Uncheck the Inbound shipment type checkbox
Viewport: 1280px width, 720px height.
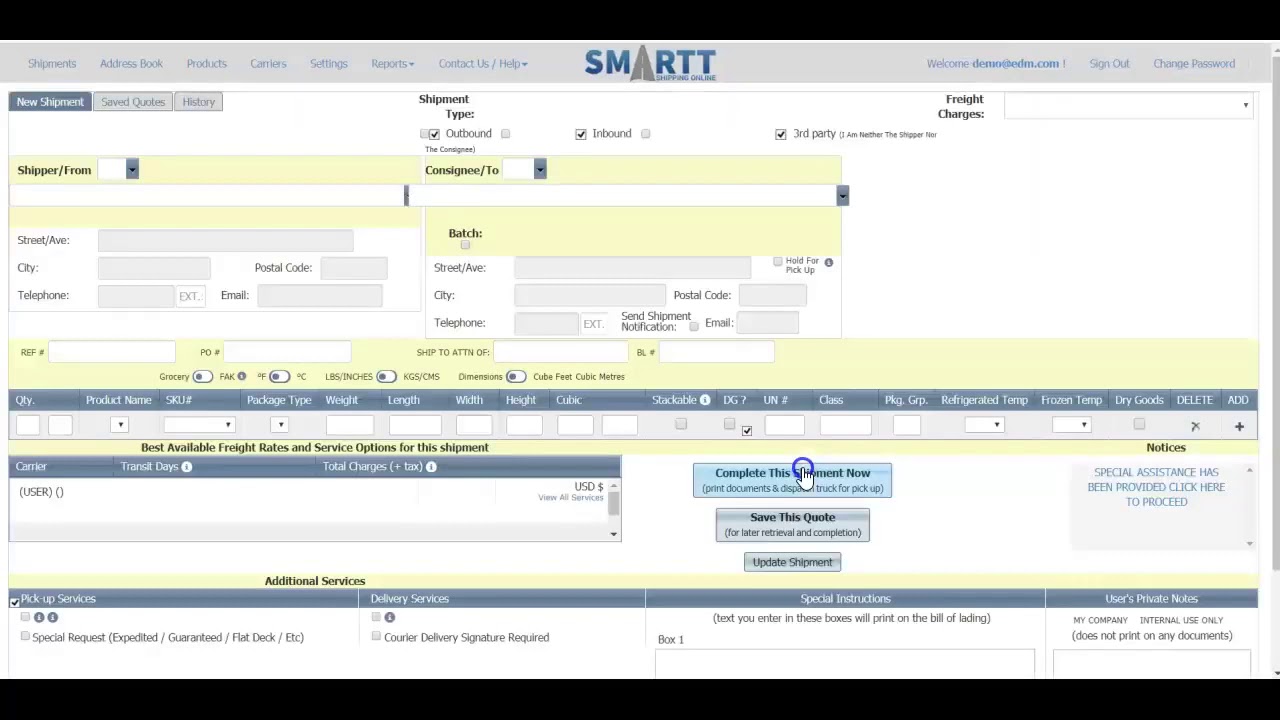(581, 134)
